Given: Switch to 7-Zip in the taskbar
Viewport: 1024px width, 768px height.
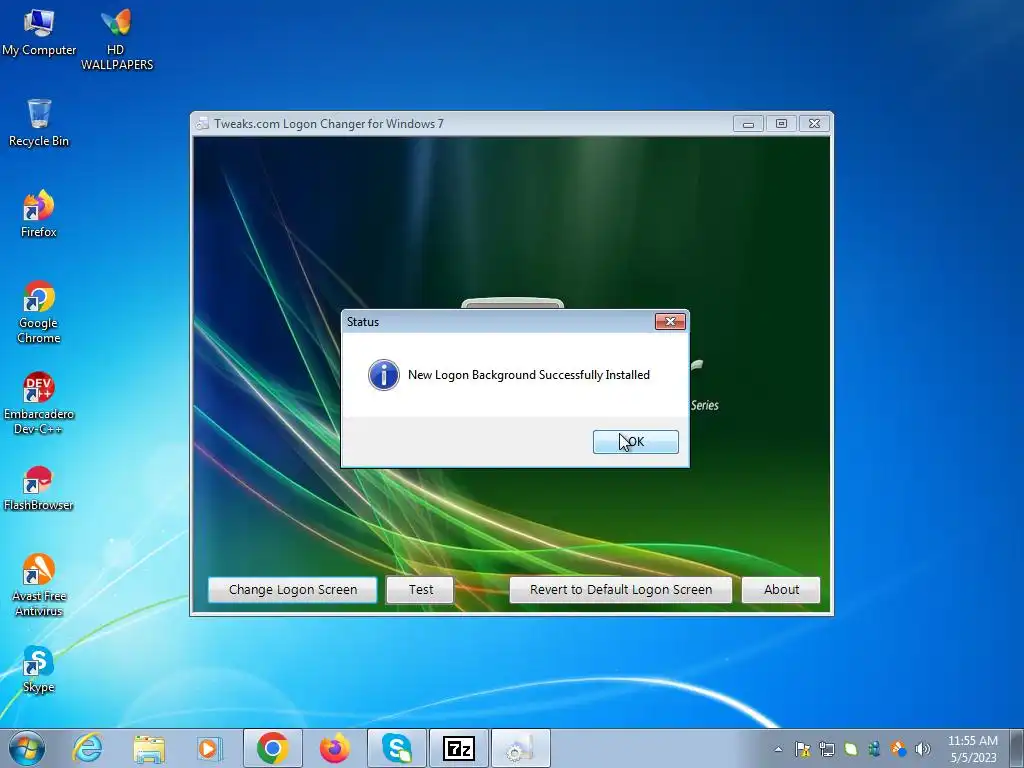Looking at the screenshot, I should [x=458, y=748].
